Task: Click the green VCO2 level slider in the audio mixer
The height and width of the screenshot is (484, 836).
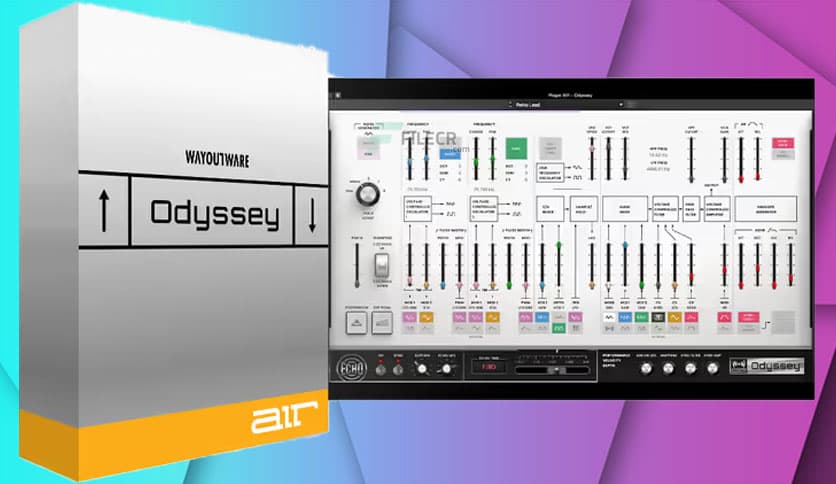Action: (641, 265)
